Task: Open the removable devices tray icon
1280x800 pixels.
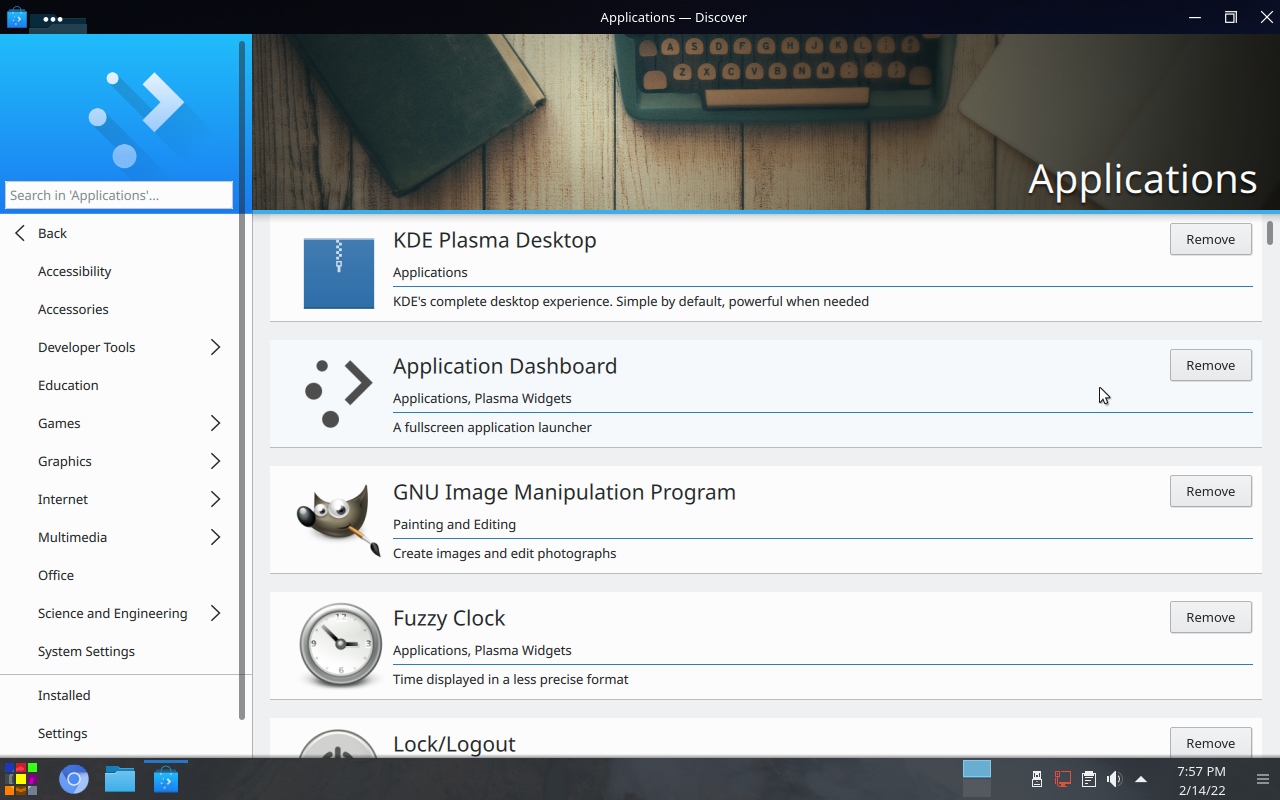Action: tap(1037, 779)
